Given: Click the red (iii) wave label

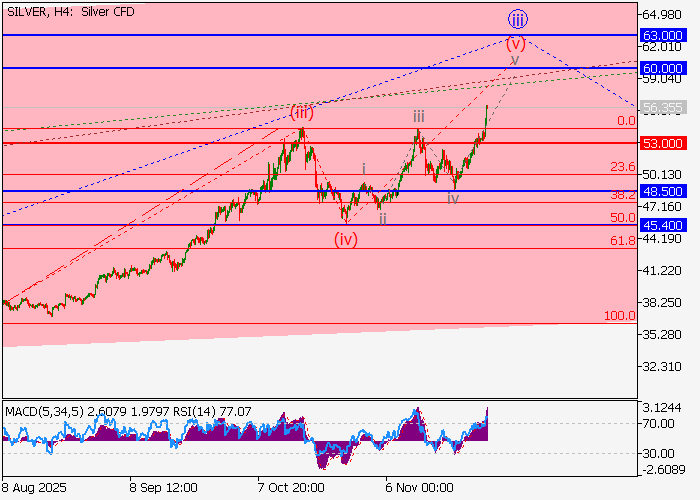Looking at the screenshot, I should point(302,112).
